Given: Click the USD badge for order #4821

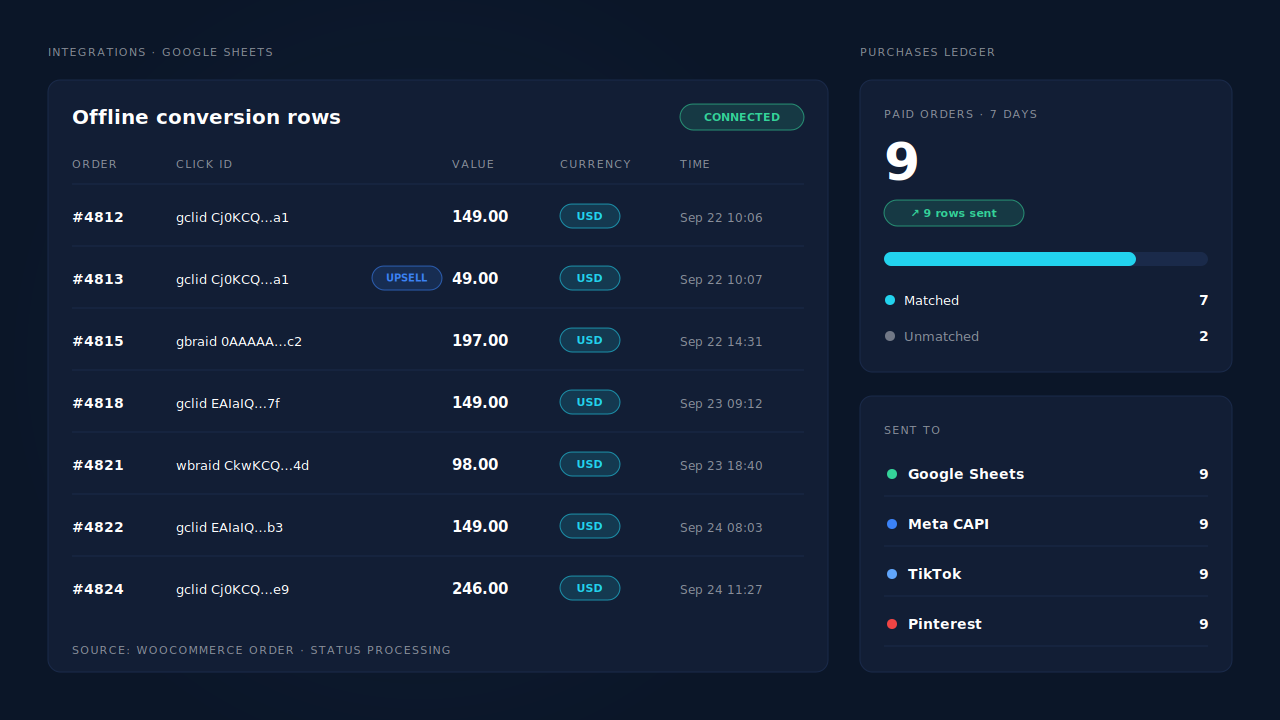Looking at the screenshot, I should tap(590, 464).
